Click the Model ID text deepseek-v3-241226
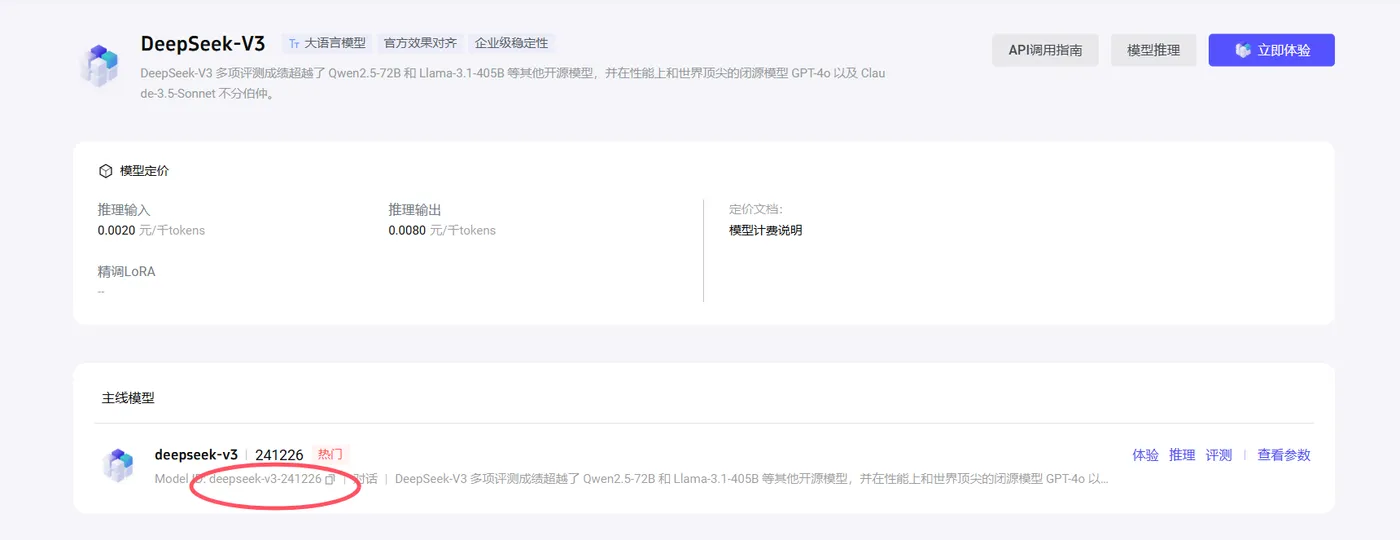The image size is (1400, 540). pos(265,479)
